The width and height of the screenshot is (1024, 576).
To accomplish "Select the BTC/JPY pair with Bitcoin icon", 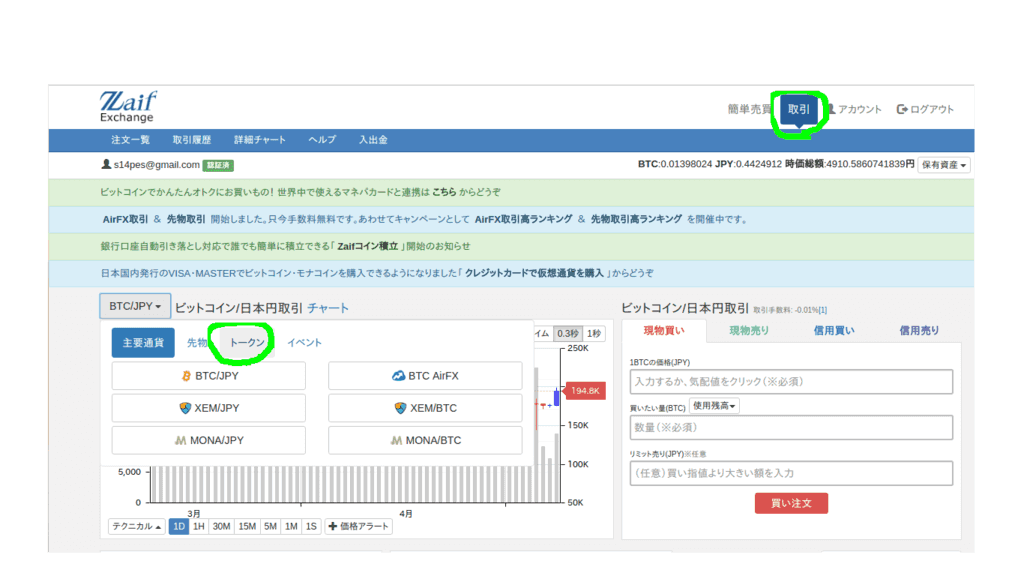I will (x=209, y=376).
